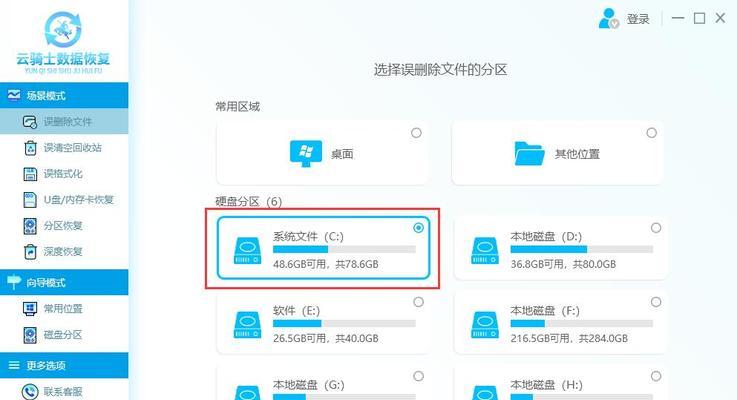Select the 桌面 radio button
Screen dimensions: 737x400
pos(416,133)
